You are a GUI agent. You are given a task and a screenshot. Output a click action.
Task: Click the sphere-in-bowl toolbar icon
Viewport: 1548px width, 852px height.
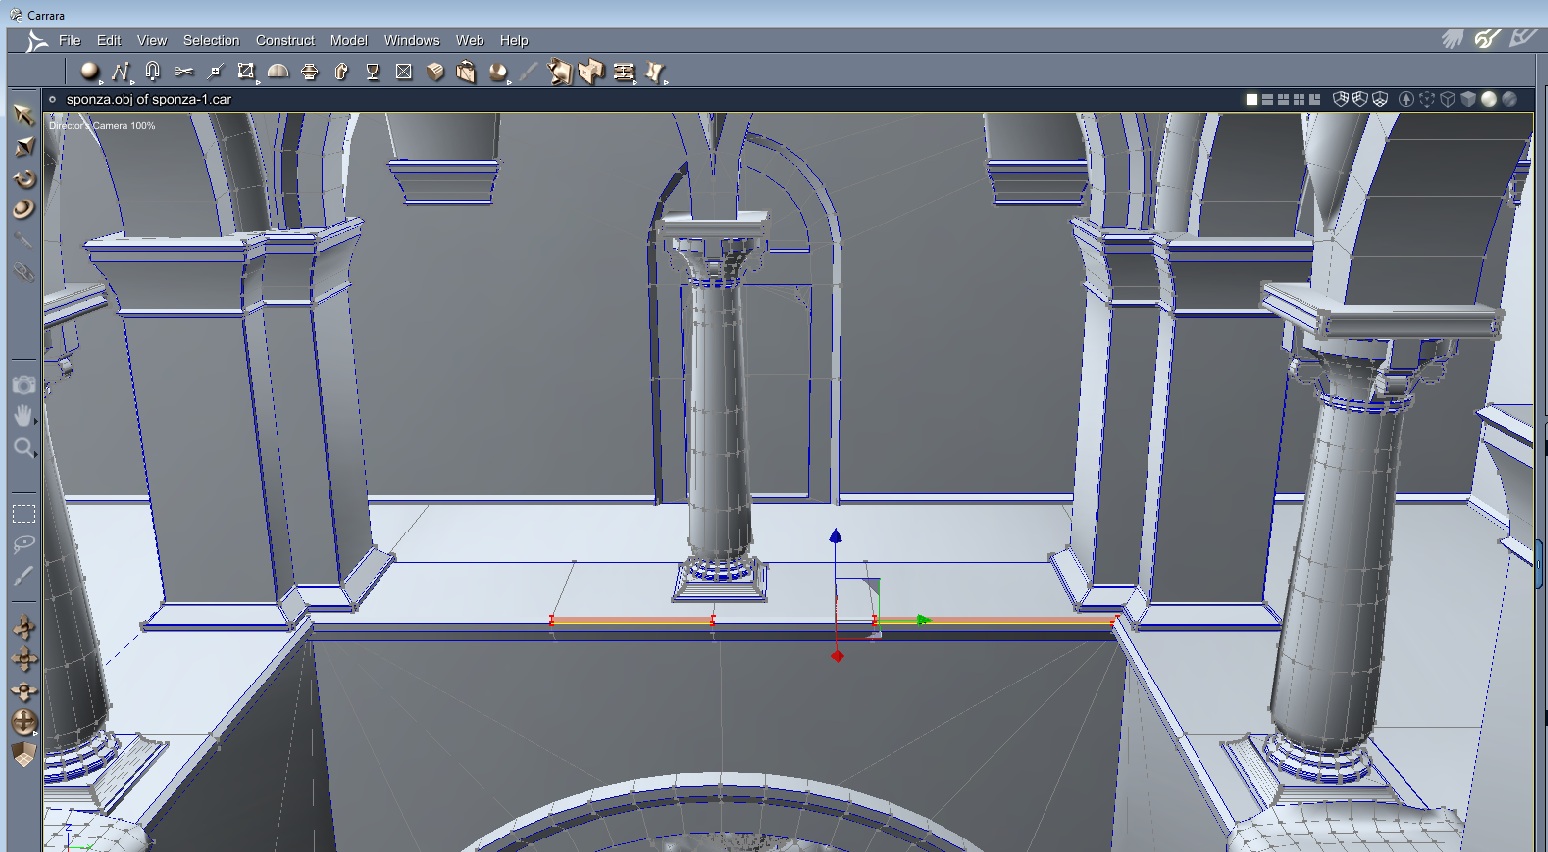point(498,71)
